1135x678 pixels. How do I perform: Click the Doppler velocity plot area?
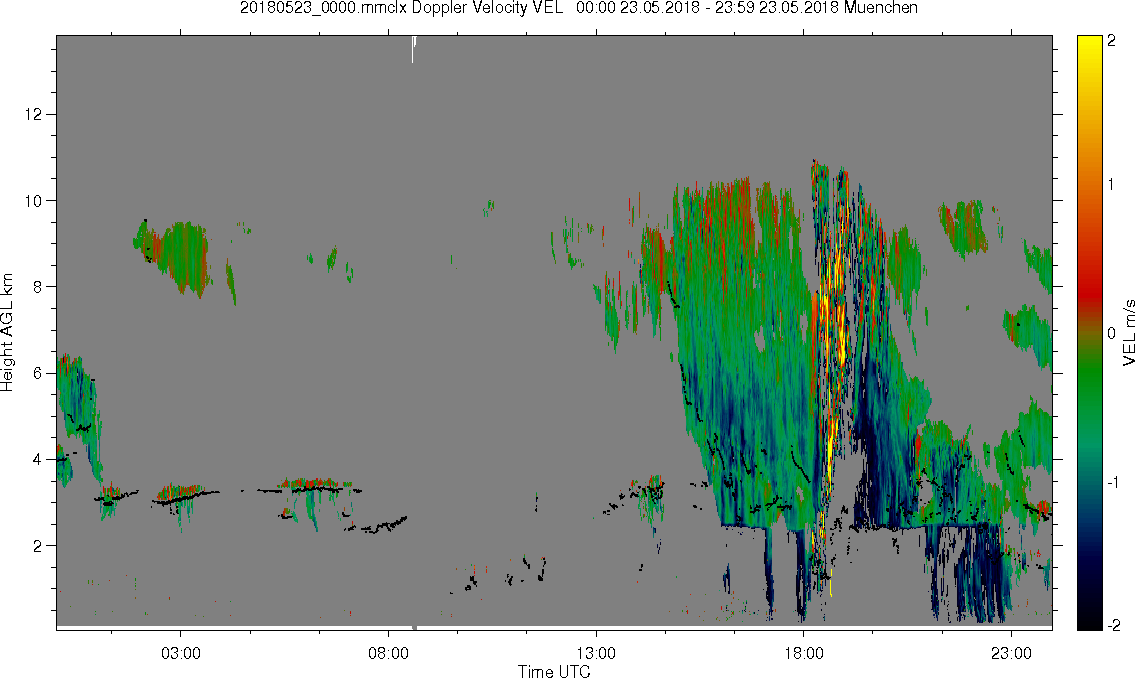[x=554, y=331]
